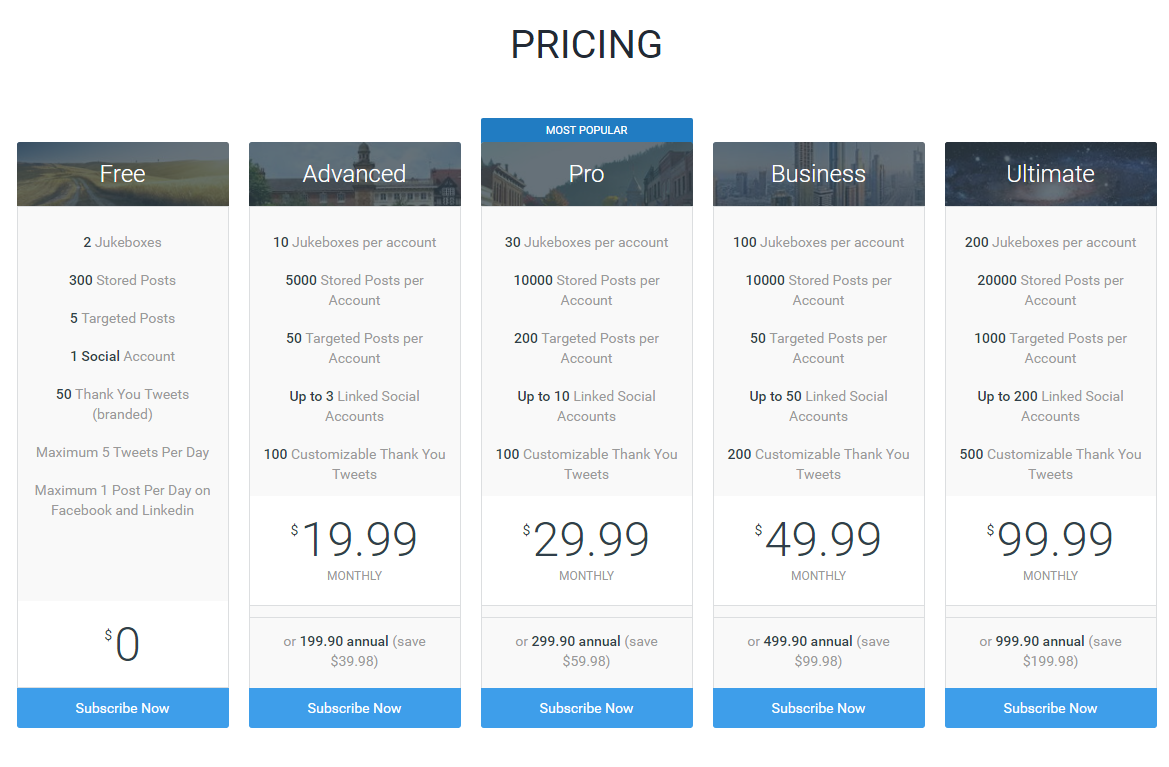Click the $19.99 monthly price
This screenshot has width=1169, height=767.
click(x=354, y=540)
